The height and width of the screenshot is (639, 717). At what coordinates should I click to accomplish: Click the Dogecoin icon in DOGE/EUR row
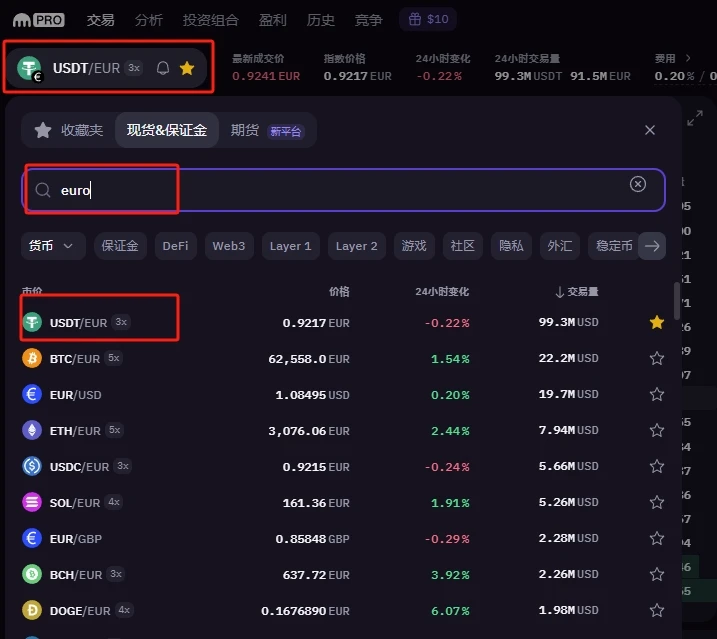click(x=32, y=611)
